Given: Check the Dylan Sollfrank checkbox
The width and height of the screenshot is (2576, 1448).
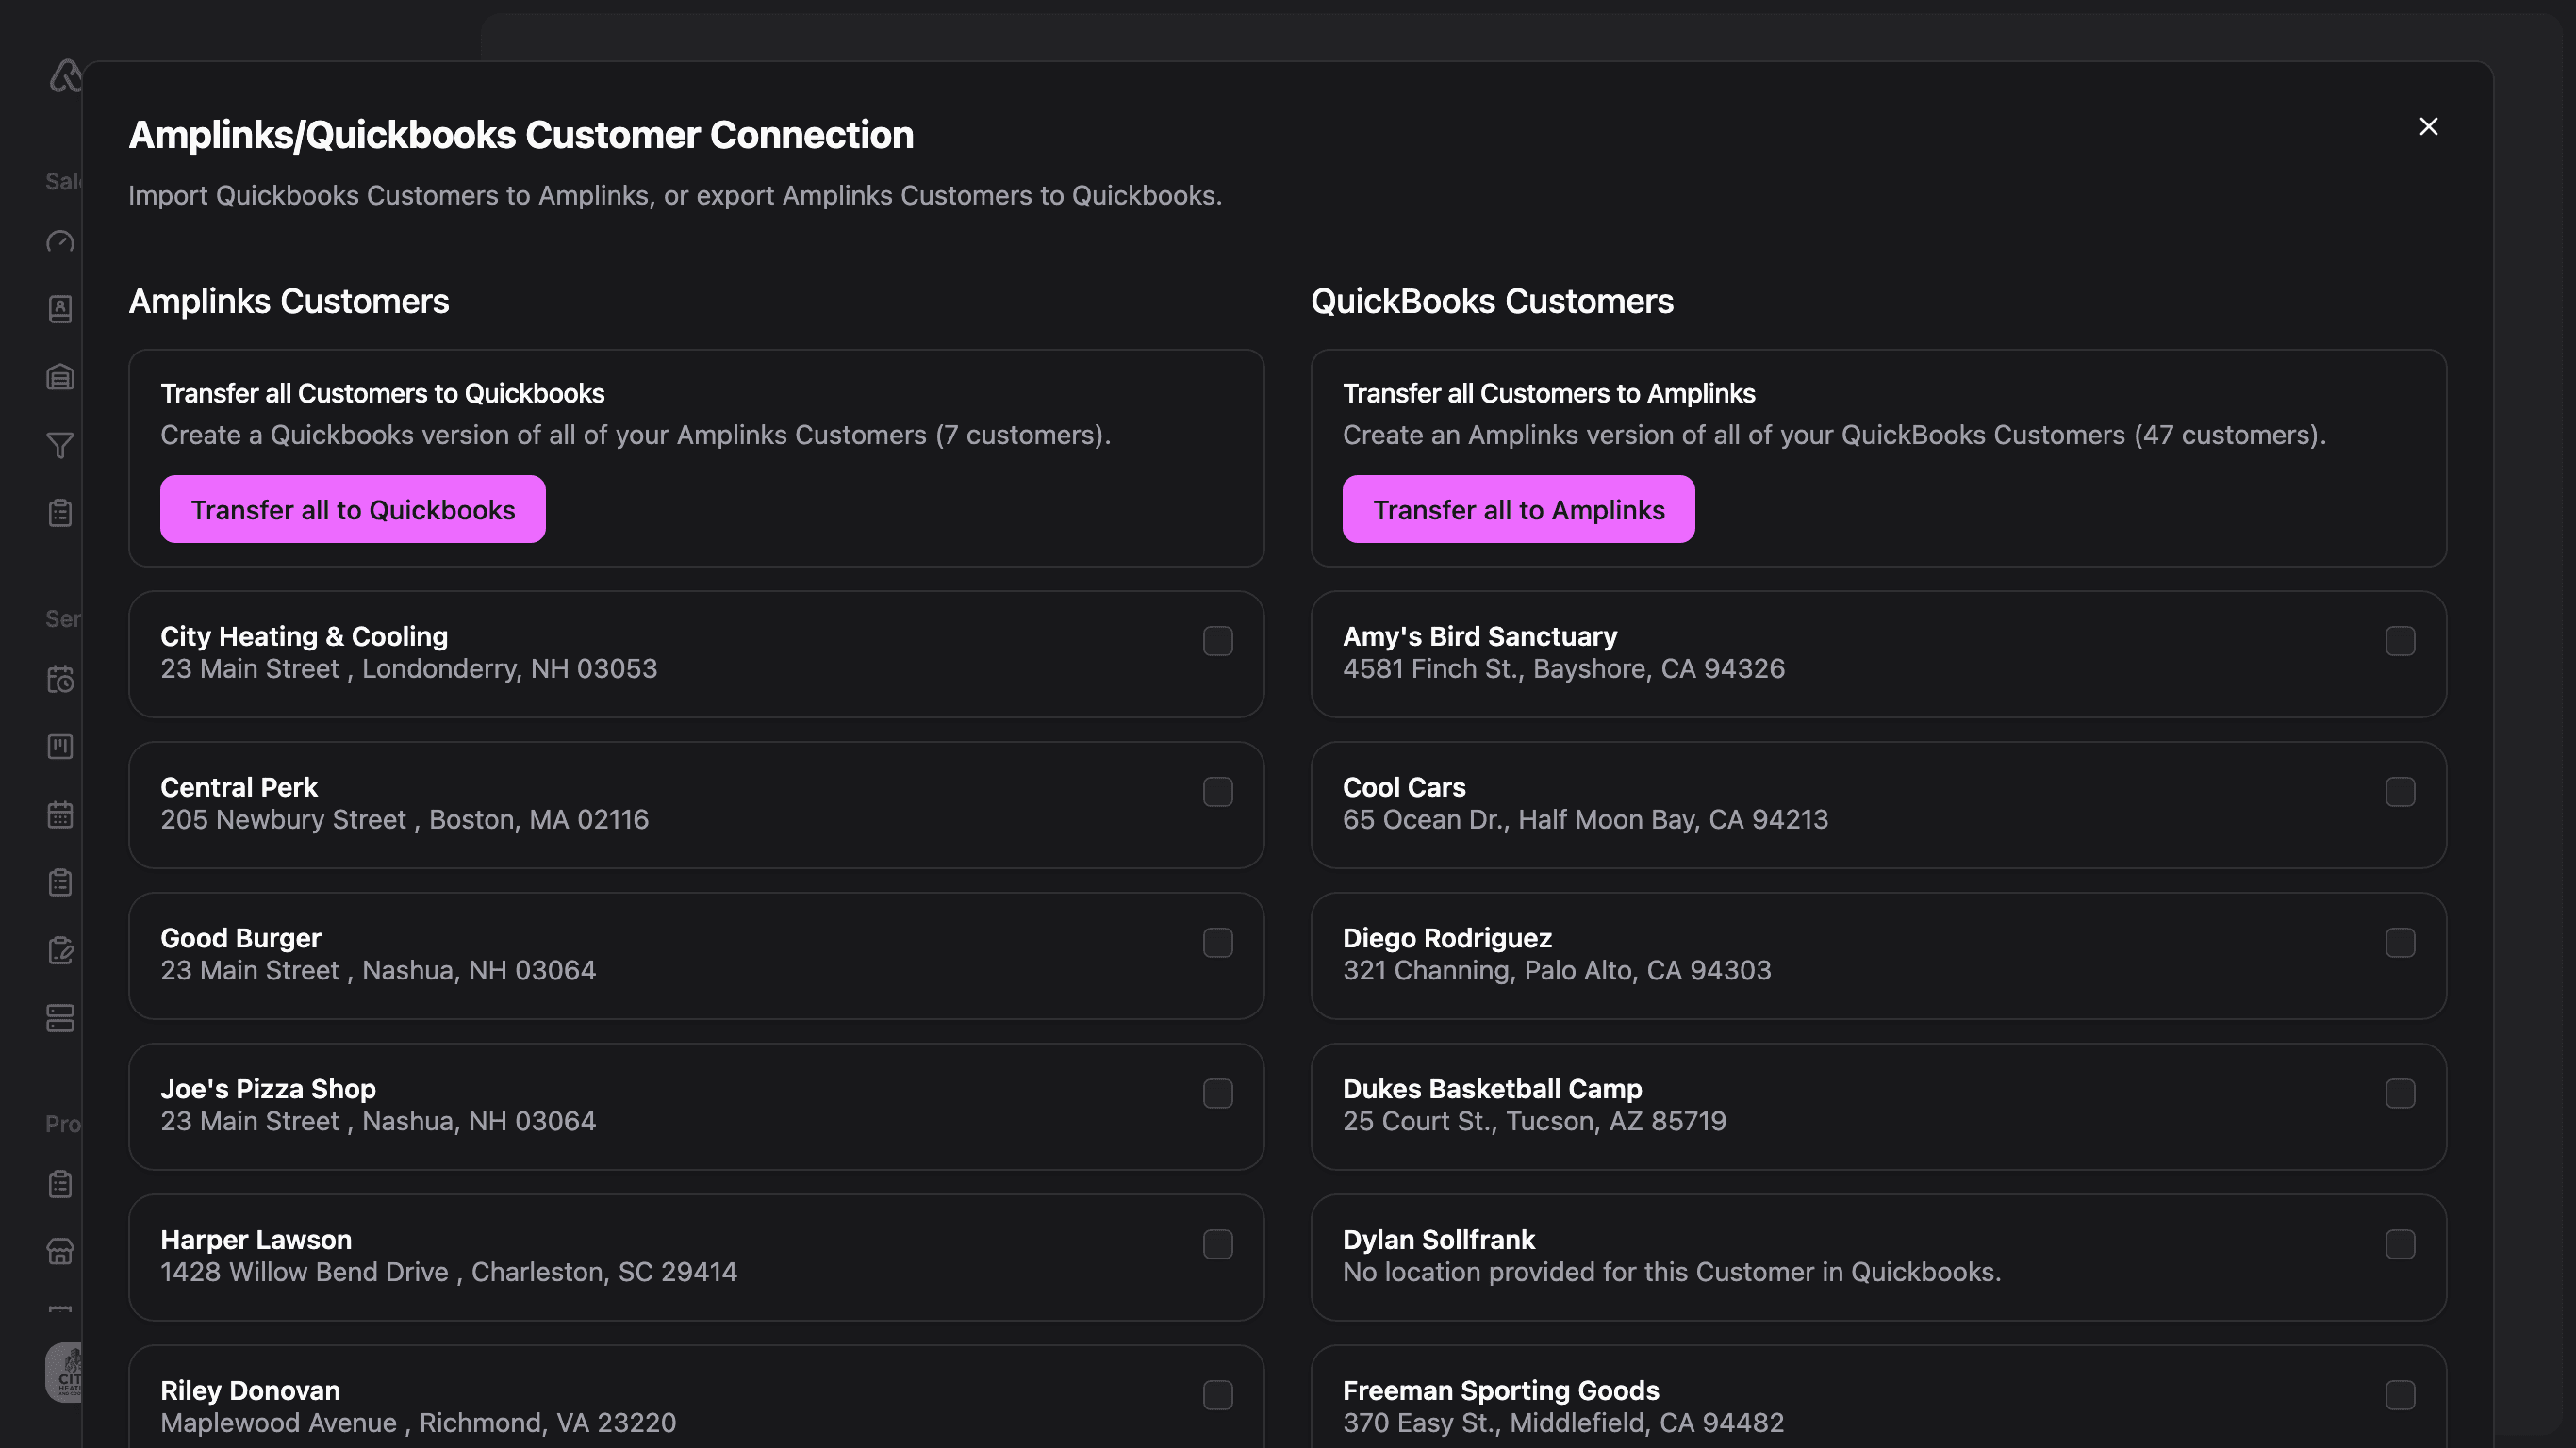Looking at the screenshot, I should tap(2399, 1244).
